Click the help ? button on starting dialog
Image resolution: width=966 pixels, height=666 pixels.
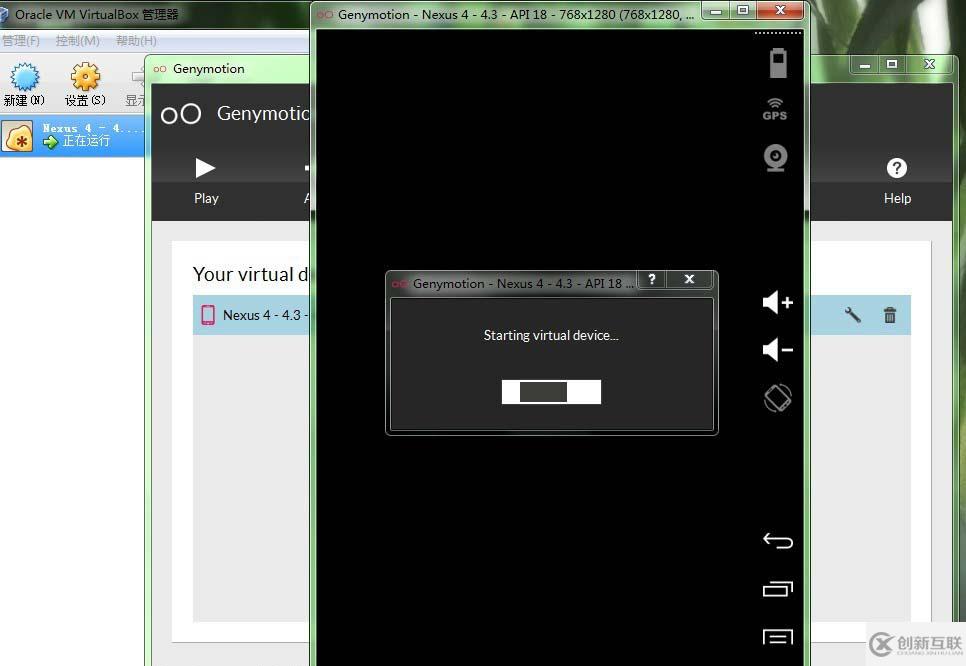[652, 279]
